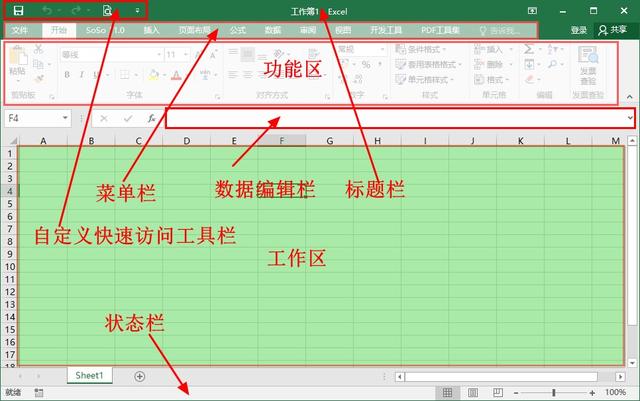
Task: Open the 文件 (File) tab
Action: 19,30
